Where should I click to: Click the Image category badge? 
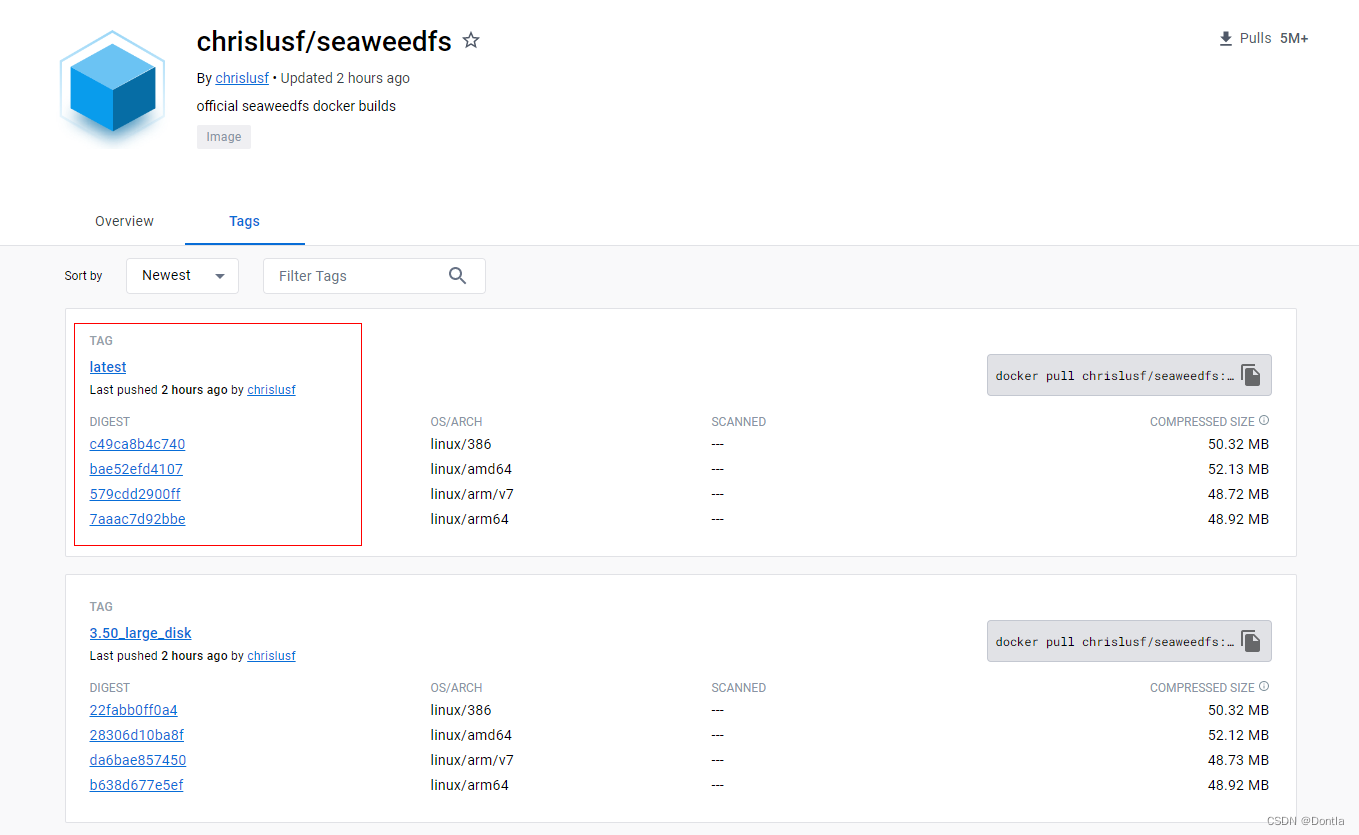(223, 136)
